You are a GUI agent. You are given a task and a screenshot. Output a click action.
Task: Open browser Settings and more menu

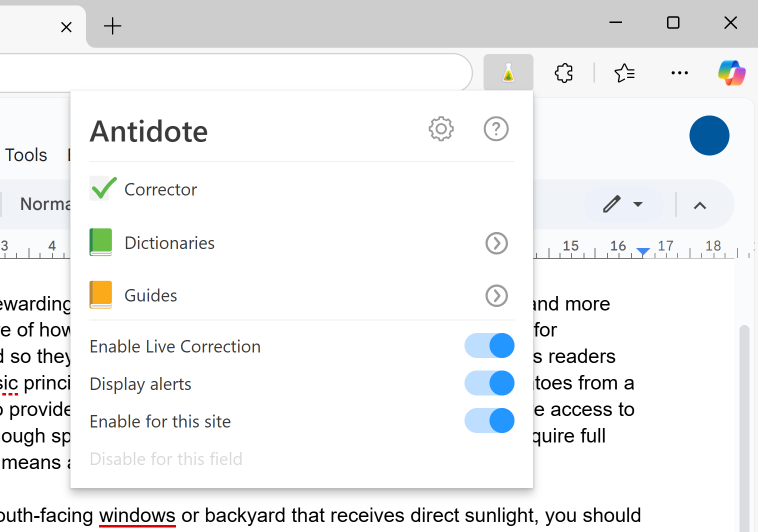(680, 73)
